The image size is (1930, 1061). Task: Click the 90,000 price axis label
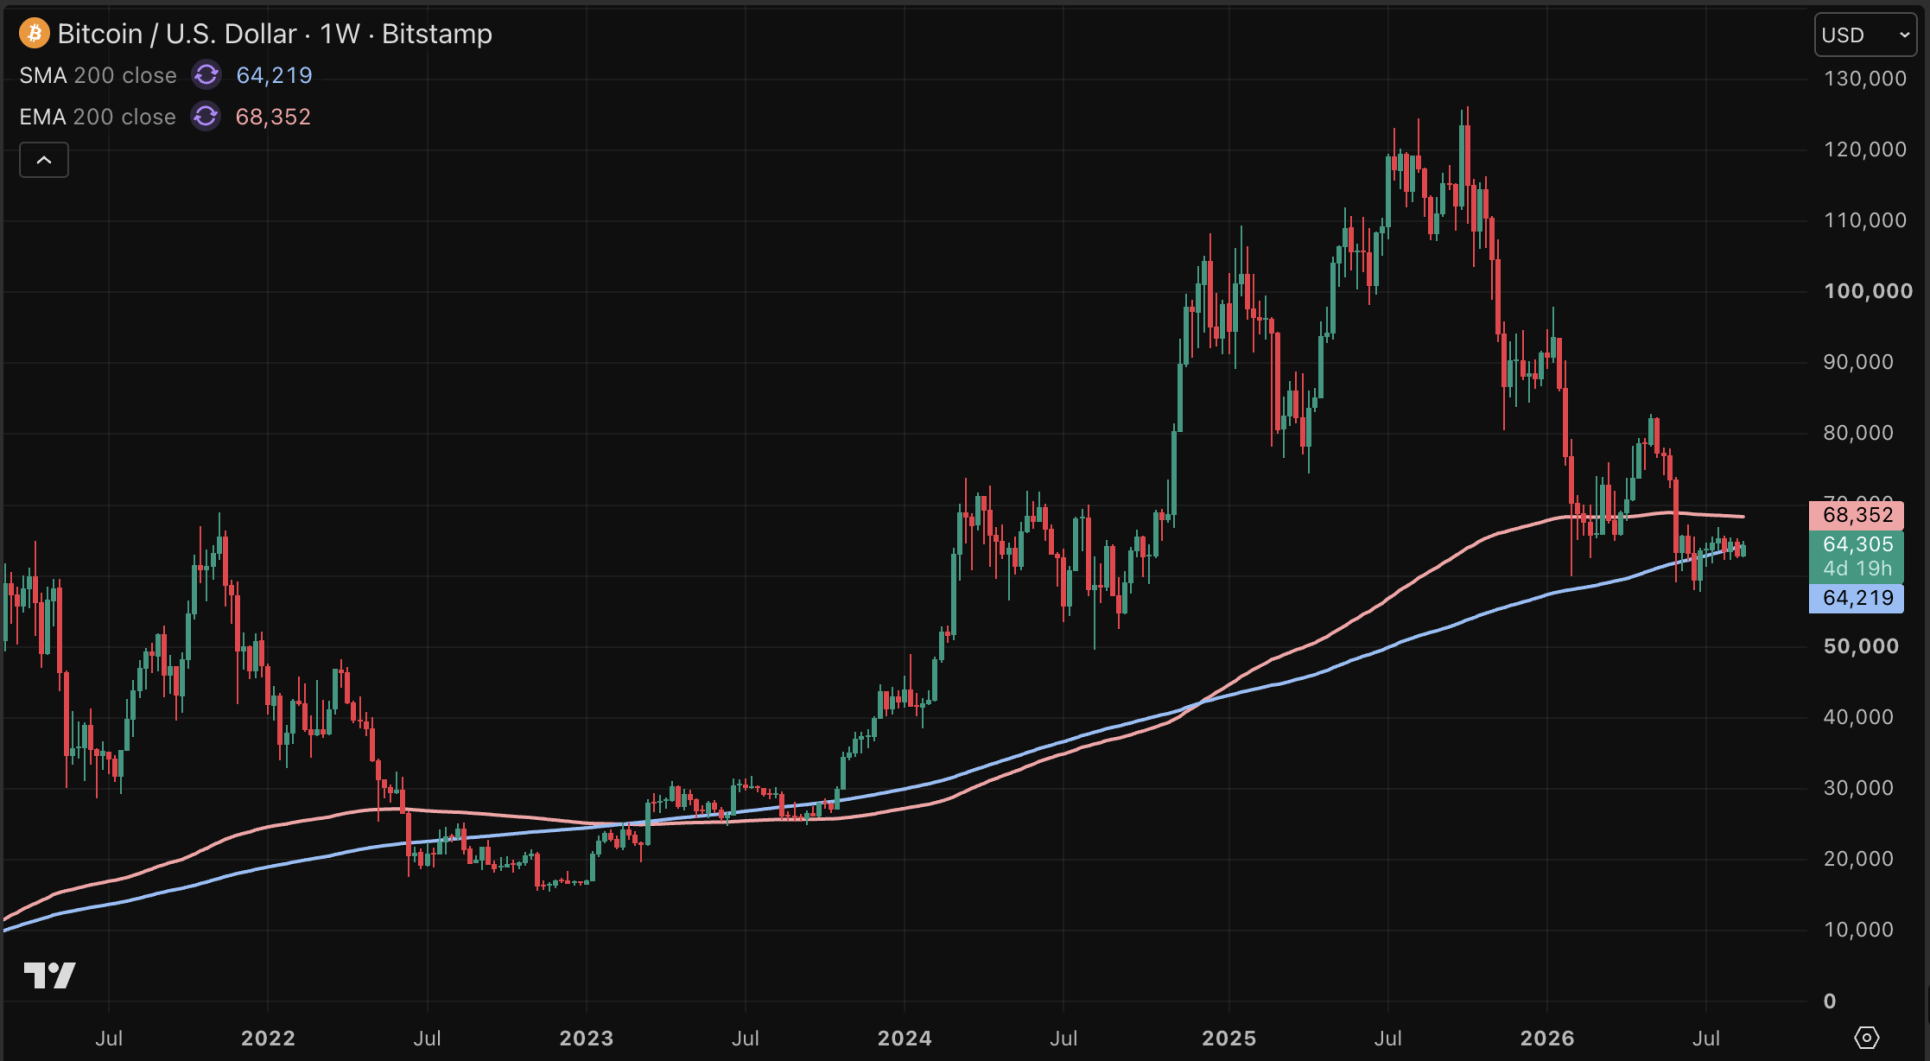1858,362
